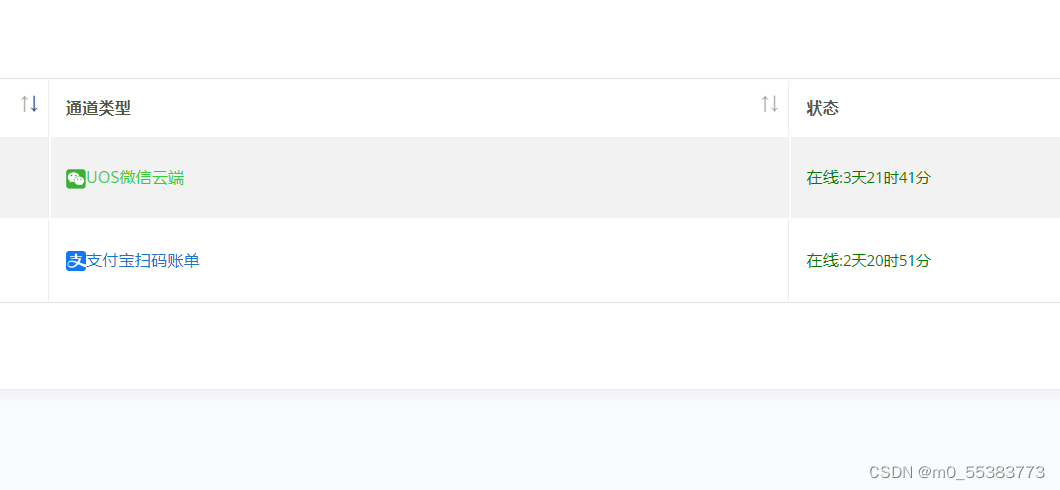
Task: Open the UOS微信云端 channel link
Action: (135, 178)
